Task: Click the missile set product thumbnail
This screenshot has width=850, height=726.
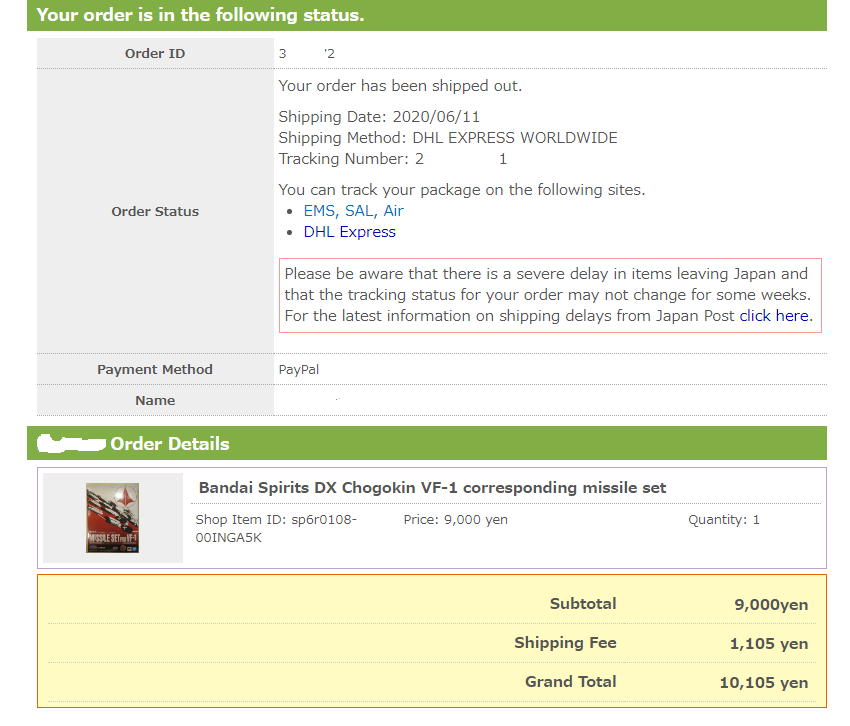Action: pos(113,518)
